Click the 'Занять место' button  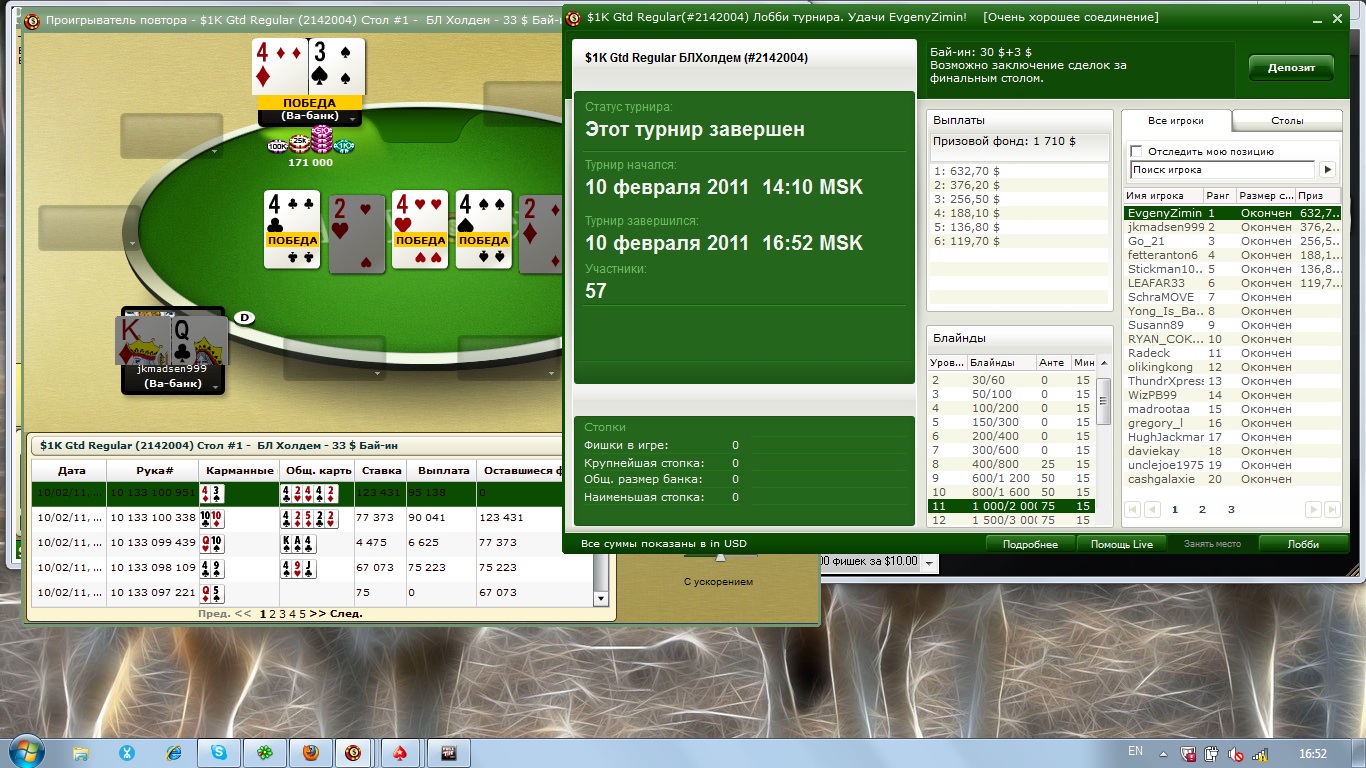[1212, 544]
